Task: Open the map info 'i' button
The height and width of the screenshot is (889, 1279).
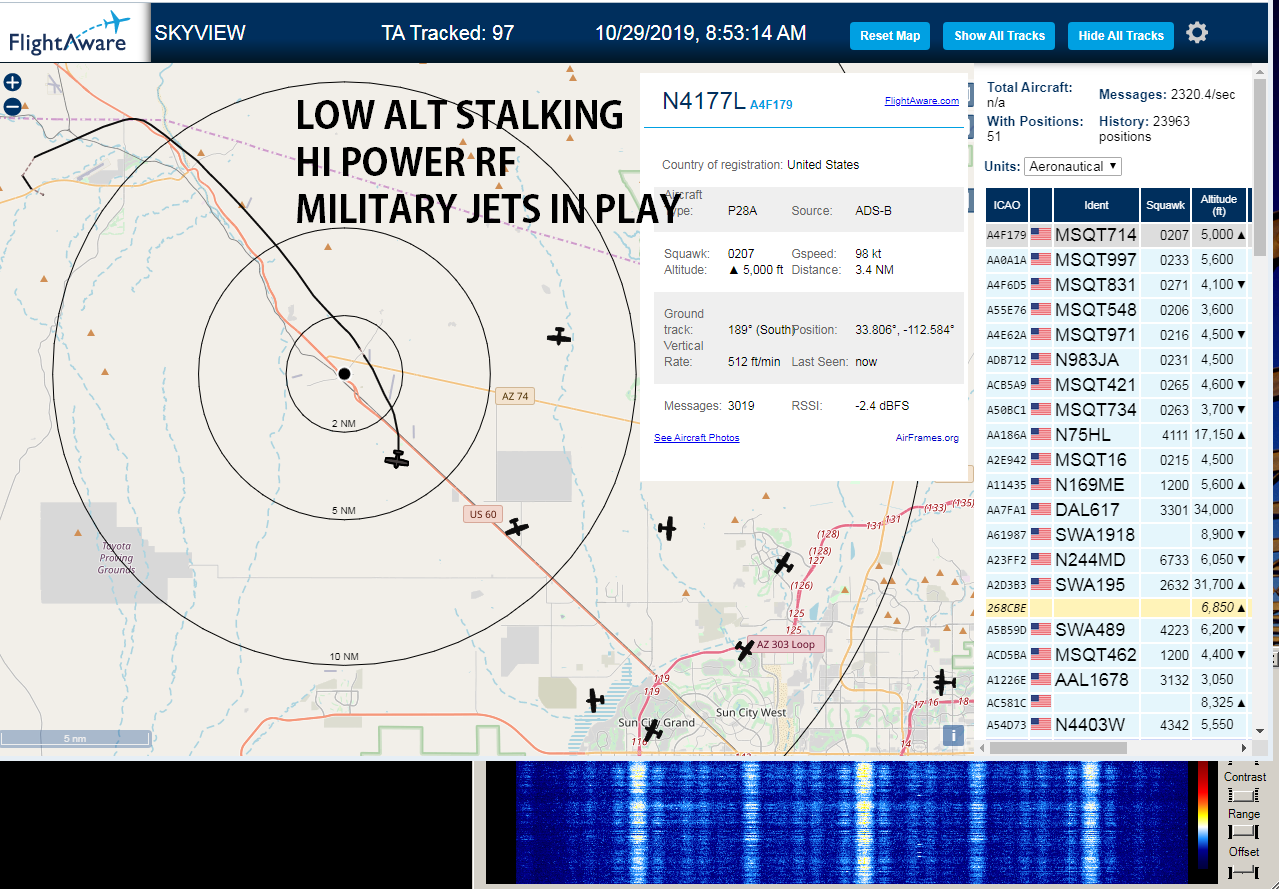Action: click(954, 736)
